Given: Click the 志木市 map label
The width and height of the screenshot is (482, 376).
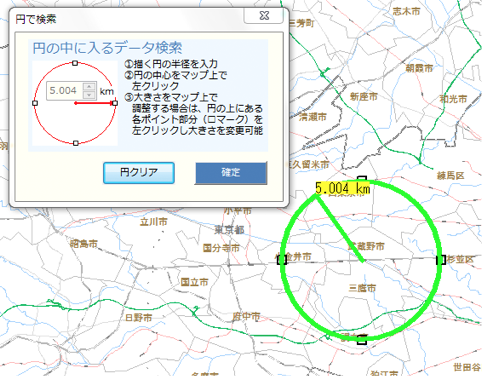Looking at the screenshot, I should [406, 11].
